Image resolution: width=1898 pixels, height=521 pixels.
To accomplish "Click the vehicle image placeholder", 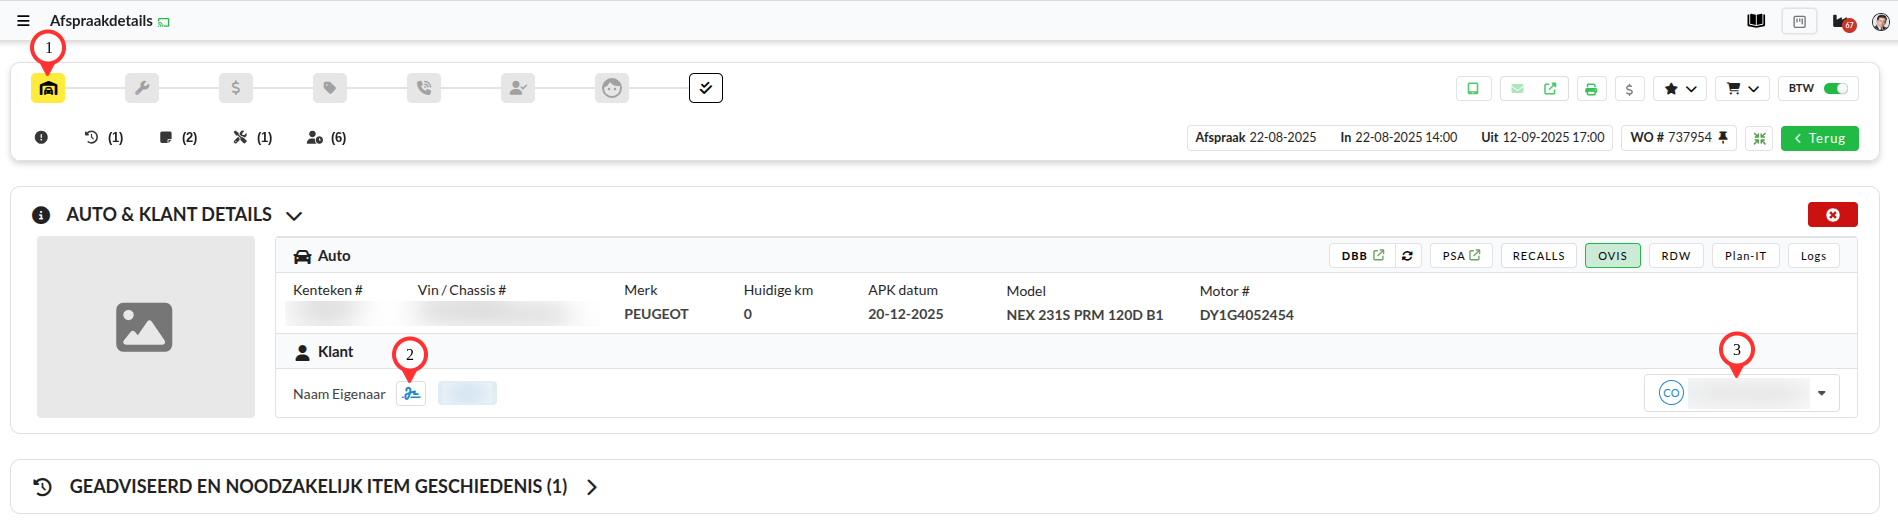I will (x=145, y=327).
